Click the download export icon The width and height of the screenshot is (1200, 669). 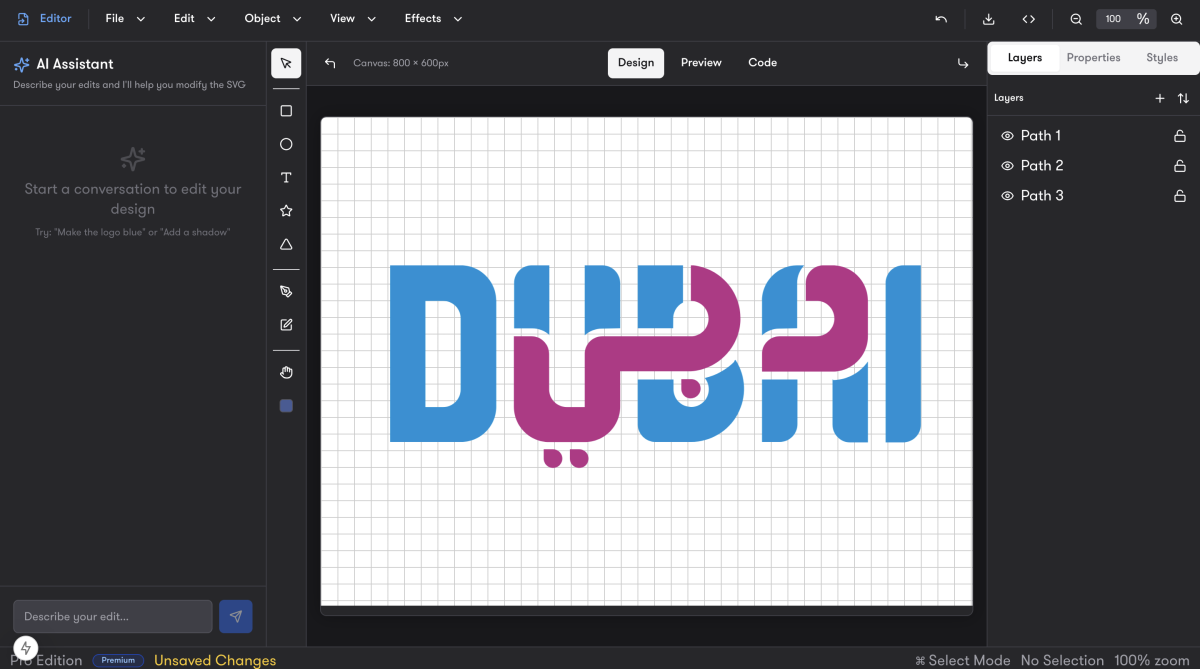click(x=989, y=19)
